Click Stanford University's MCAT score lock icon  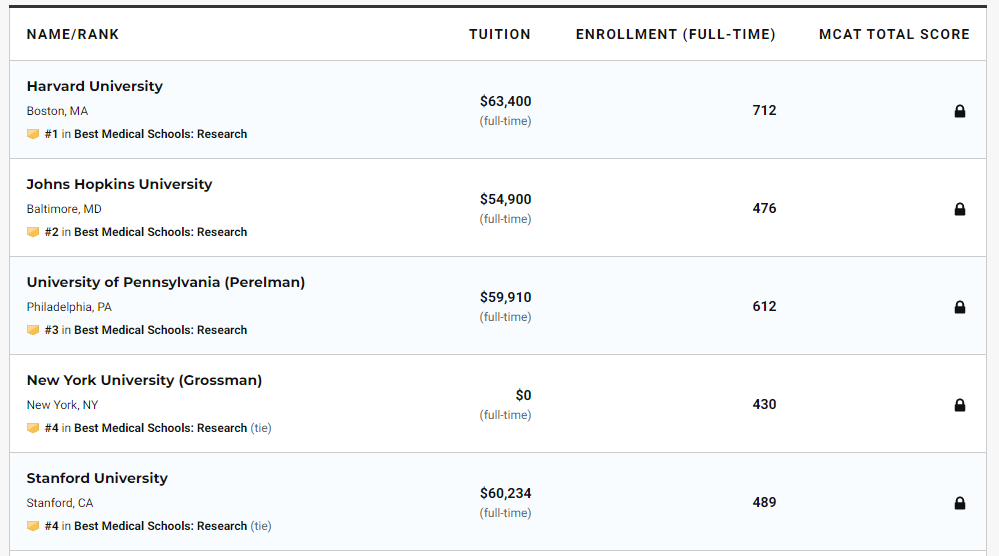click(960, 503)
